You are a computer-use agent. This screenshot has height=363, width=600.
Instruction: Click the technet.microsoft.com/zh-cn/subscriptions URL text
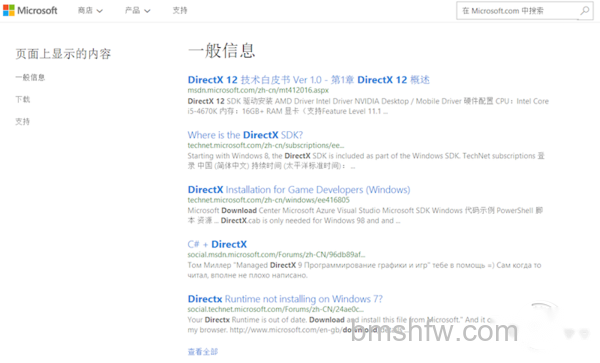(266, 145)
